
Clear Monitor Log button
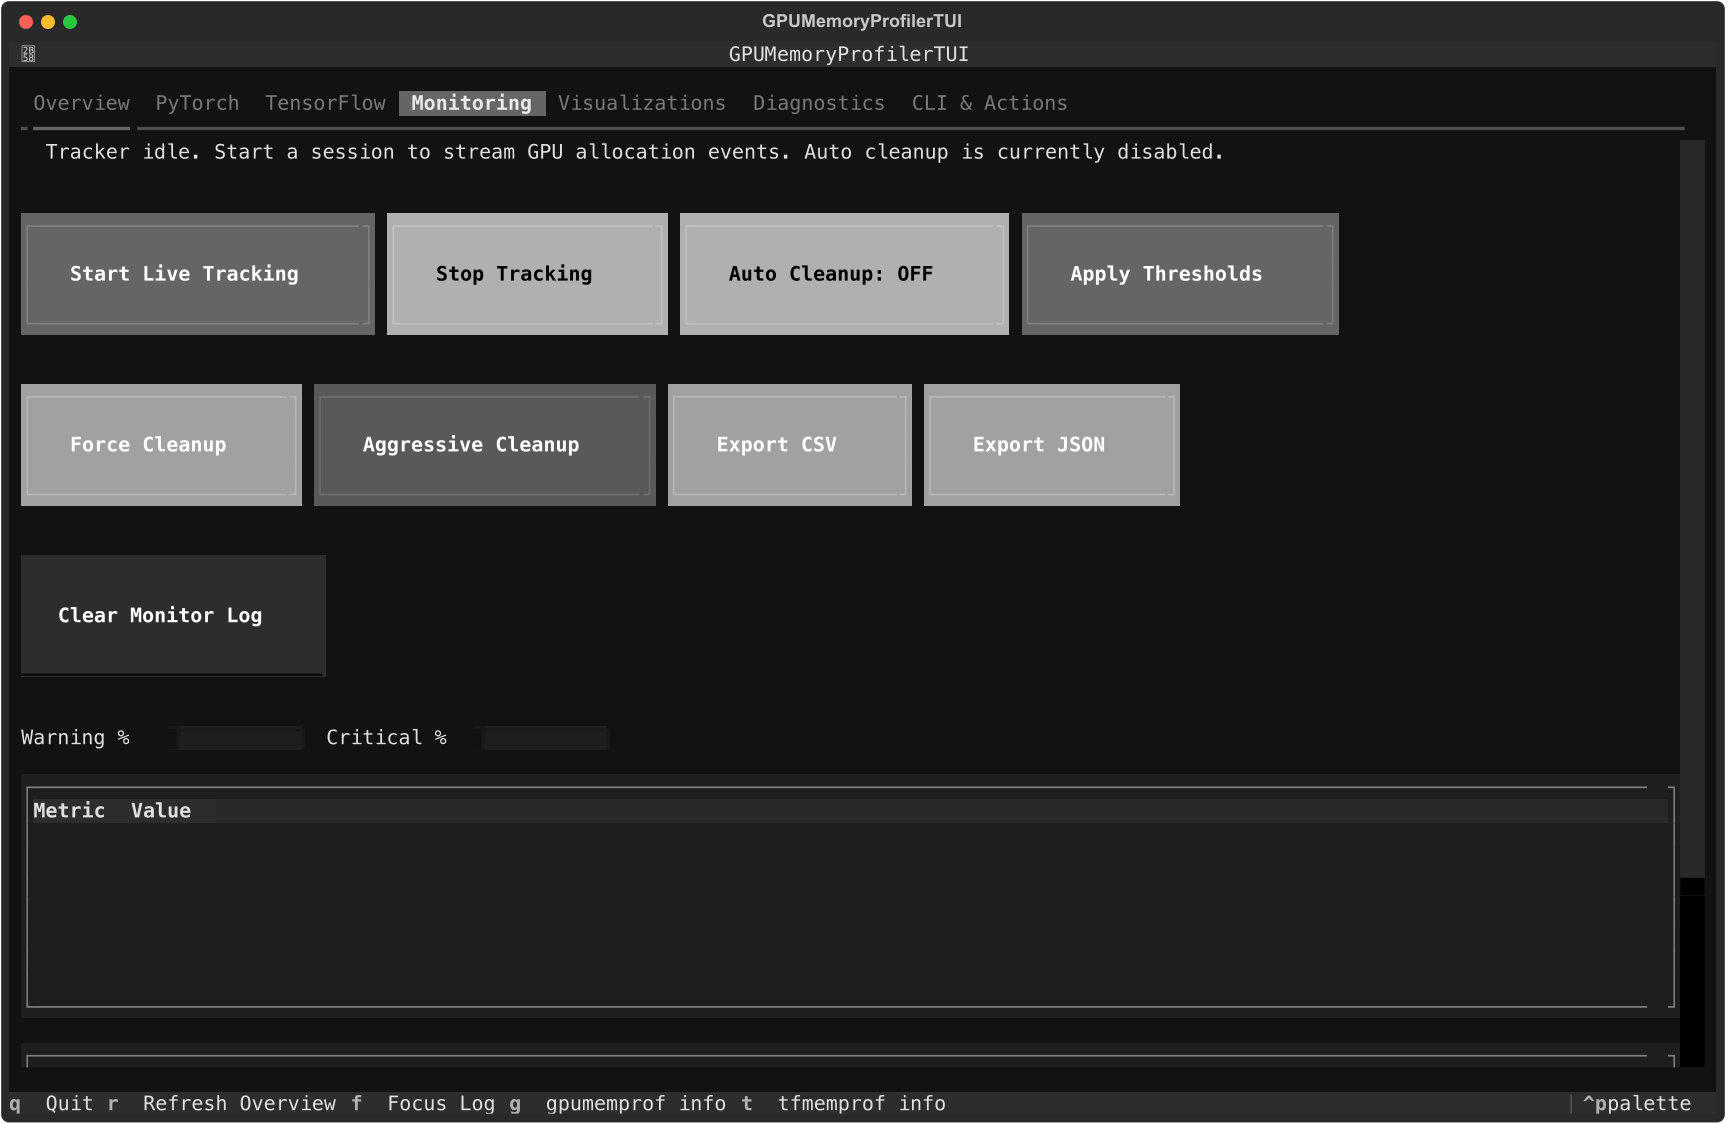(173, 616)
